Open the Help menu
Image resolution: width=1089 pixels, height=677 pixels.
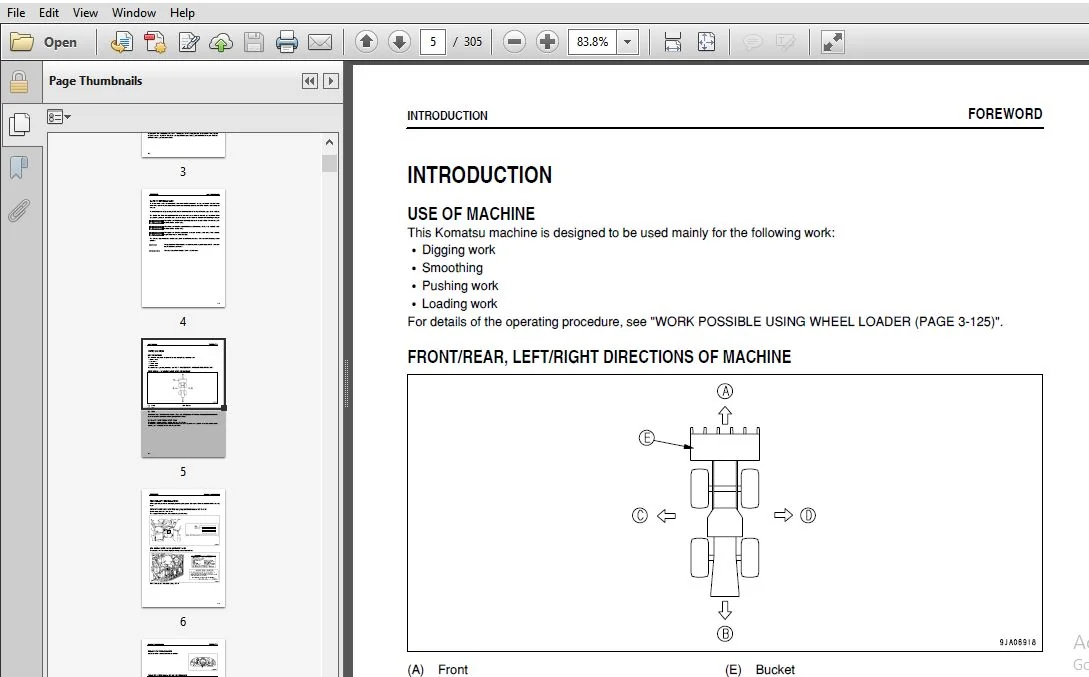pyautogui.click(x=182, y=12)
